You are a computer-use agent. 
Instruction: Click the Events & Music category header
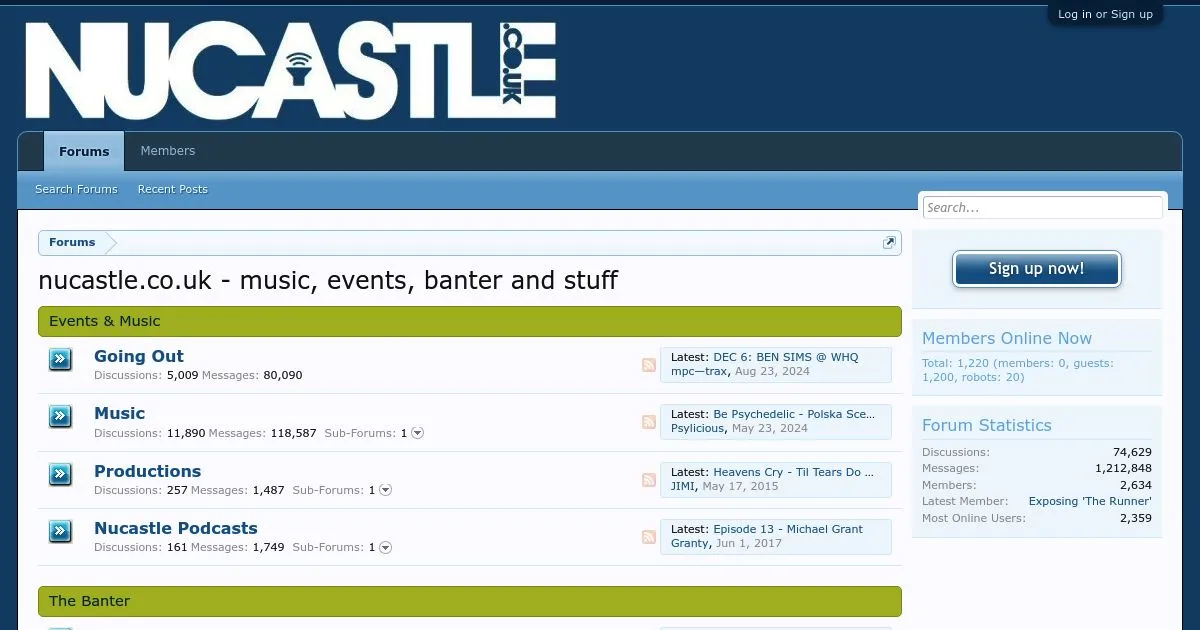tap(470, 321)
